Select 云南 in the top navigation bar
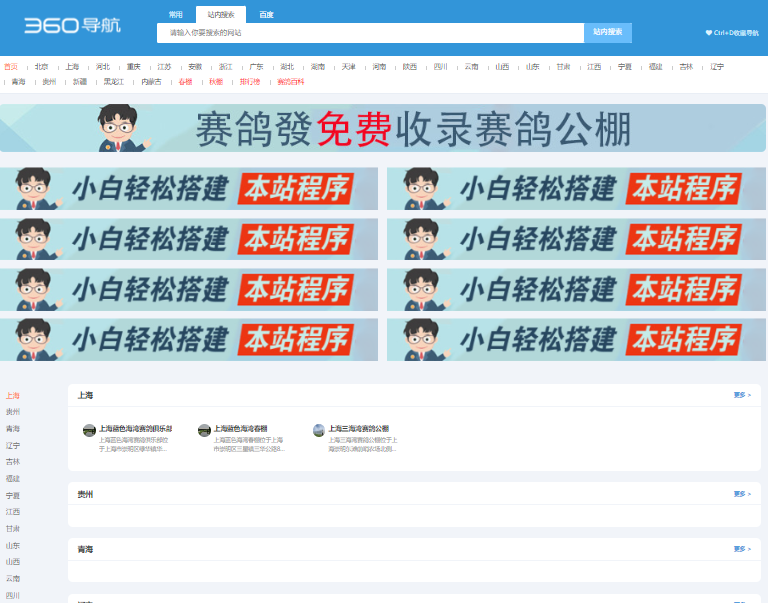Screen dimensions: 768x603 pos(472,67)
